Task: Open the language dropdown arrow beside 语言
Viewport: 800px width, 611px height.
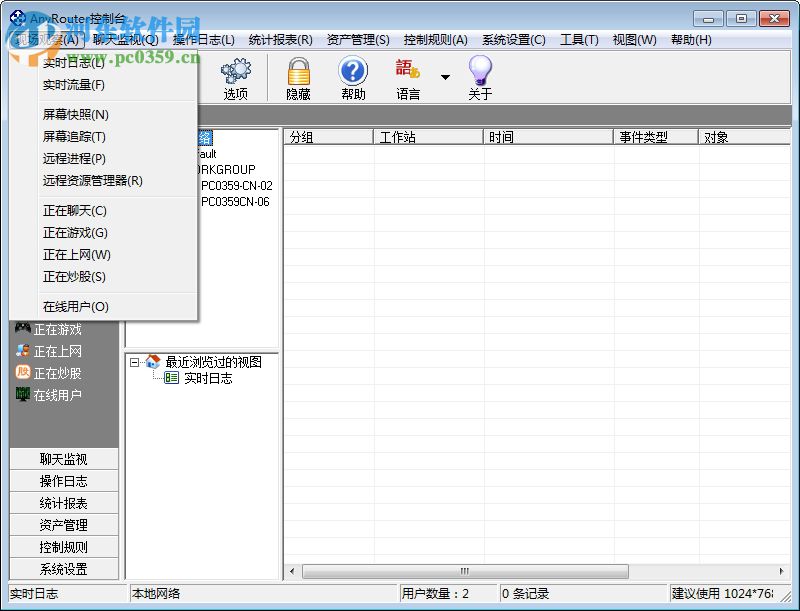Action: pyautogui.click(x=447, y=75)
